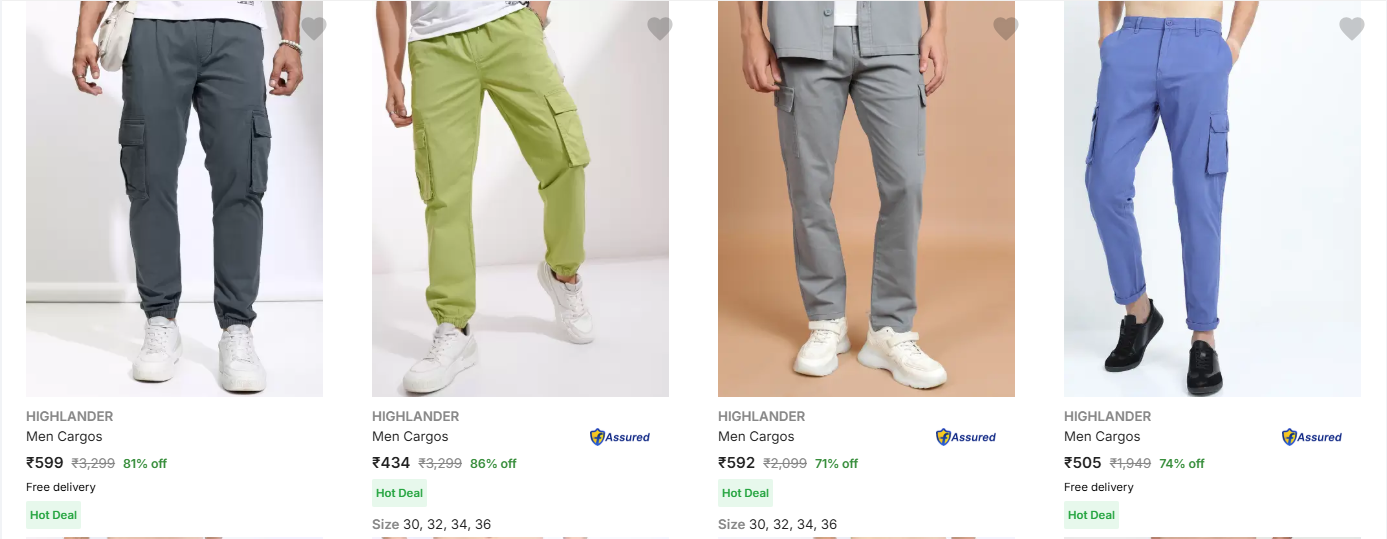This screenshot has width=1387, height=539.
Task: Click the Hot Deal tag under ₹599 product
Action: pos(53,515)
